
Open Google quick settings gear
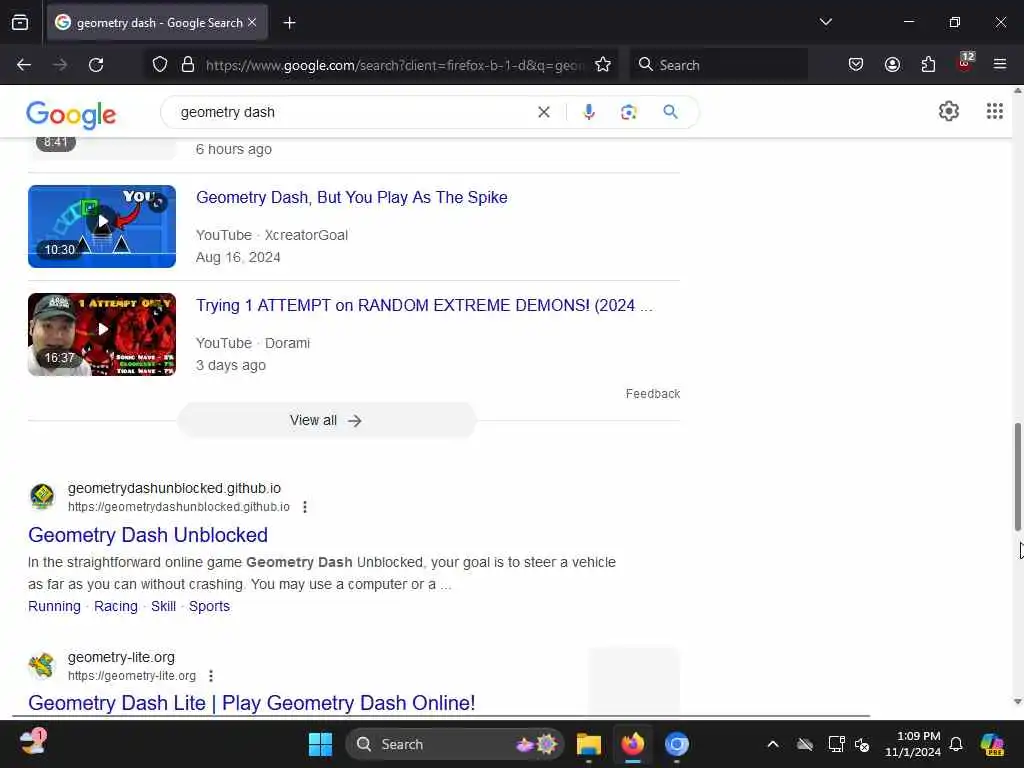[x=948, y=112]
